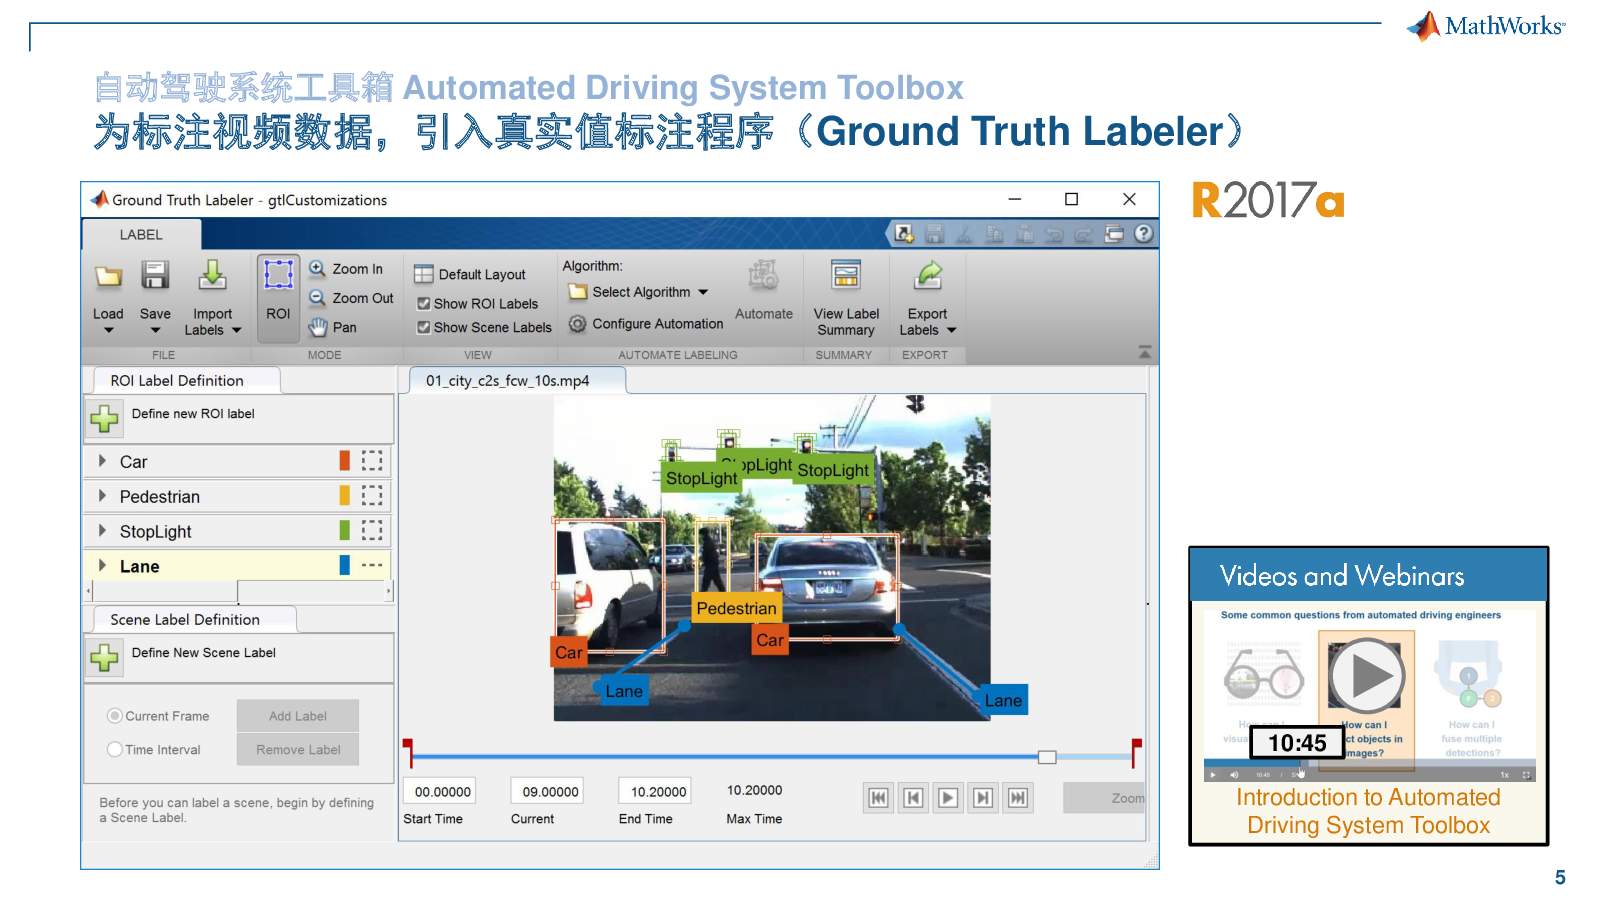Click the undo arrow in quick access bar
This screenshot has height=900, width=1600.
coord(1054,234)
